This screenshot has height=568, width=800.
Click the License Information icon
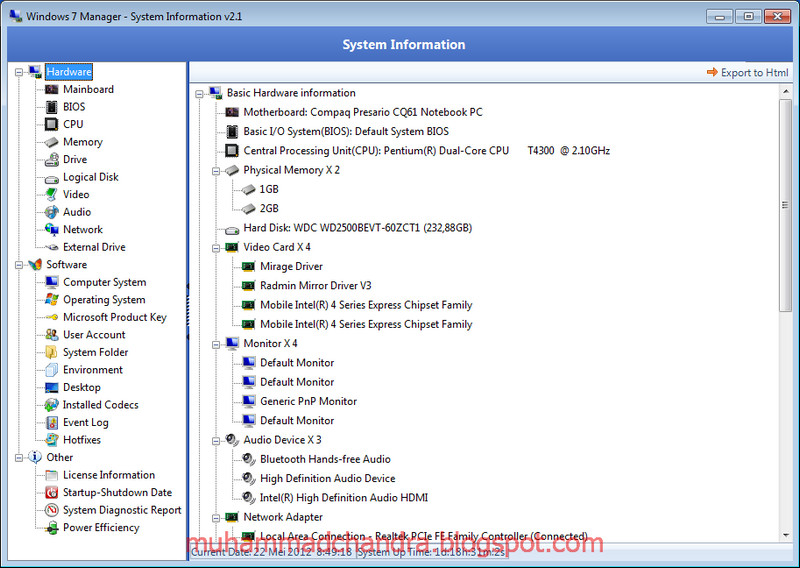52,475
